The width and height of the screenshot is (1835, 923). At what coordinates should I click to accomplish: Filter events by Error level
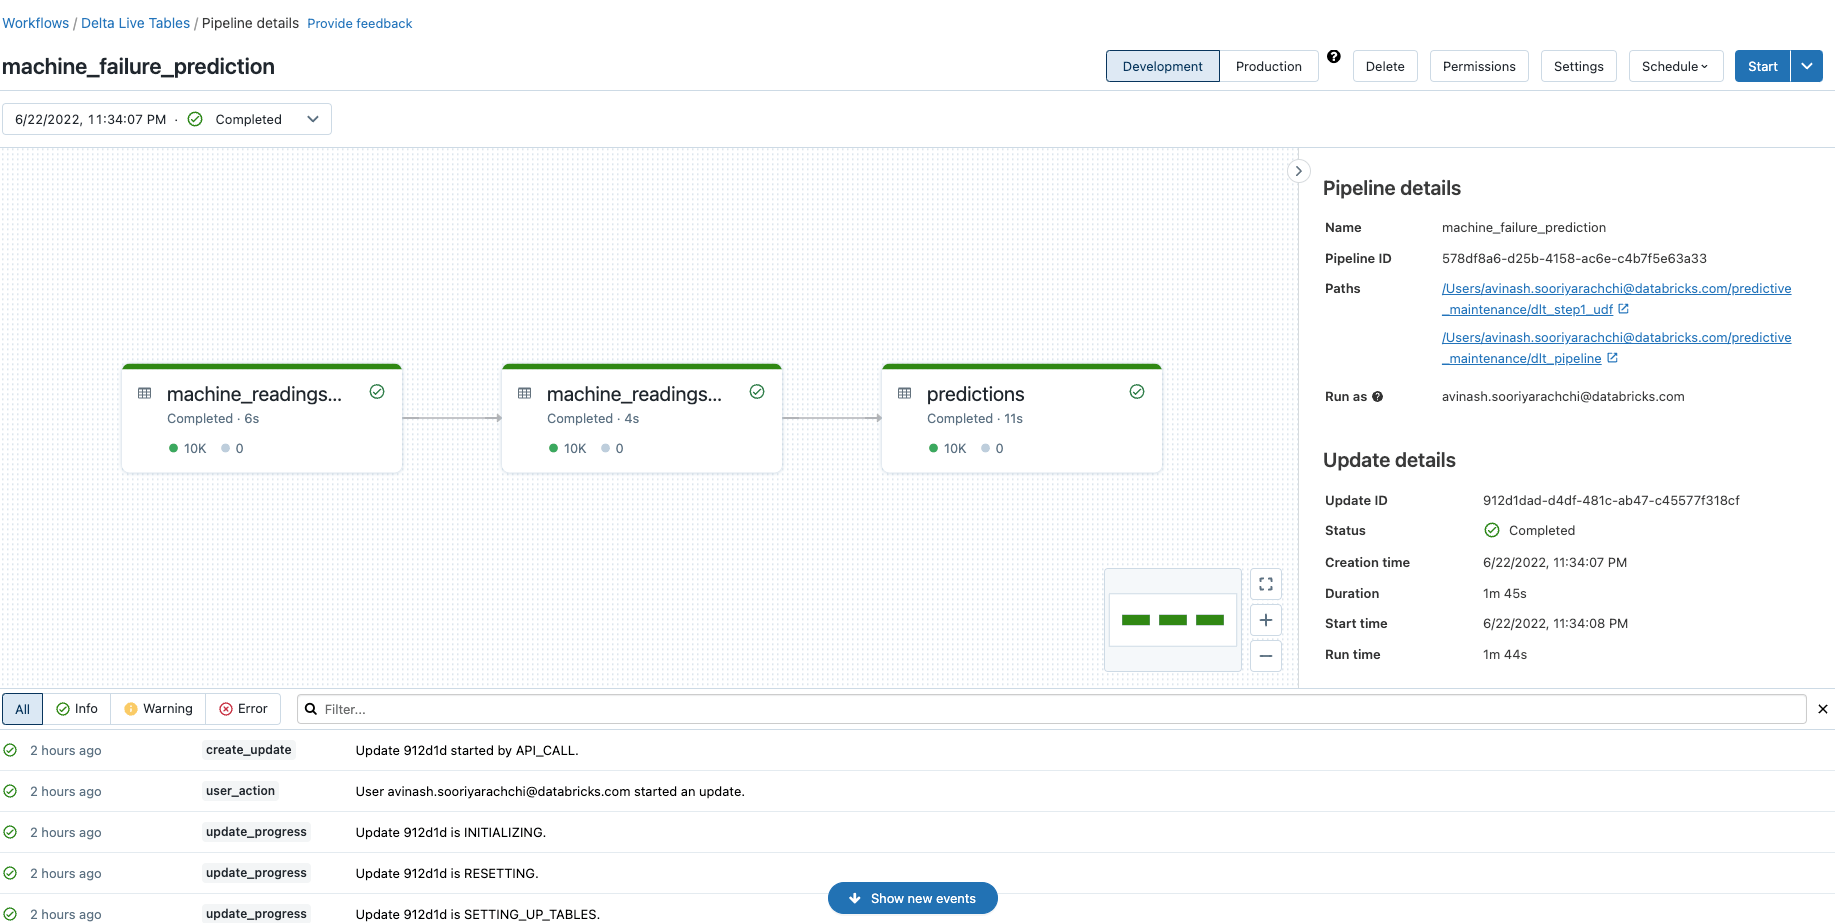[x=243, y=709]
